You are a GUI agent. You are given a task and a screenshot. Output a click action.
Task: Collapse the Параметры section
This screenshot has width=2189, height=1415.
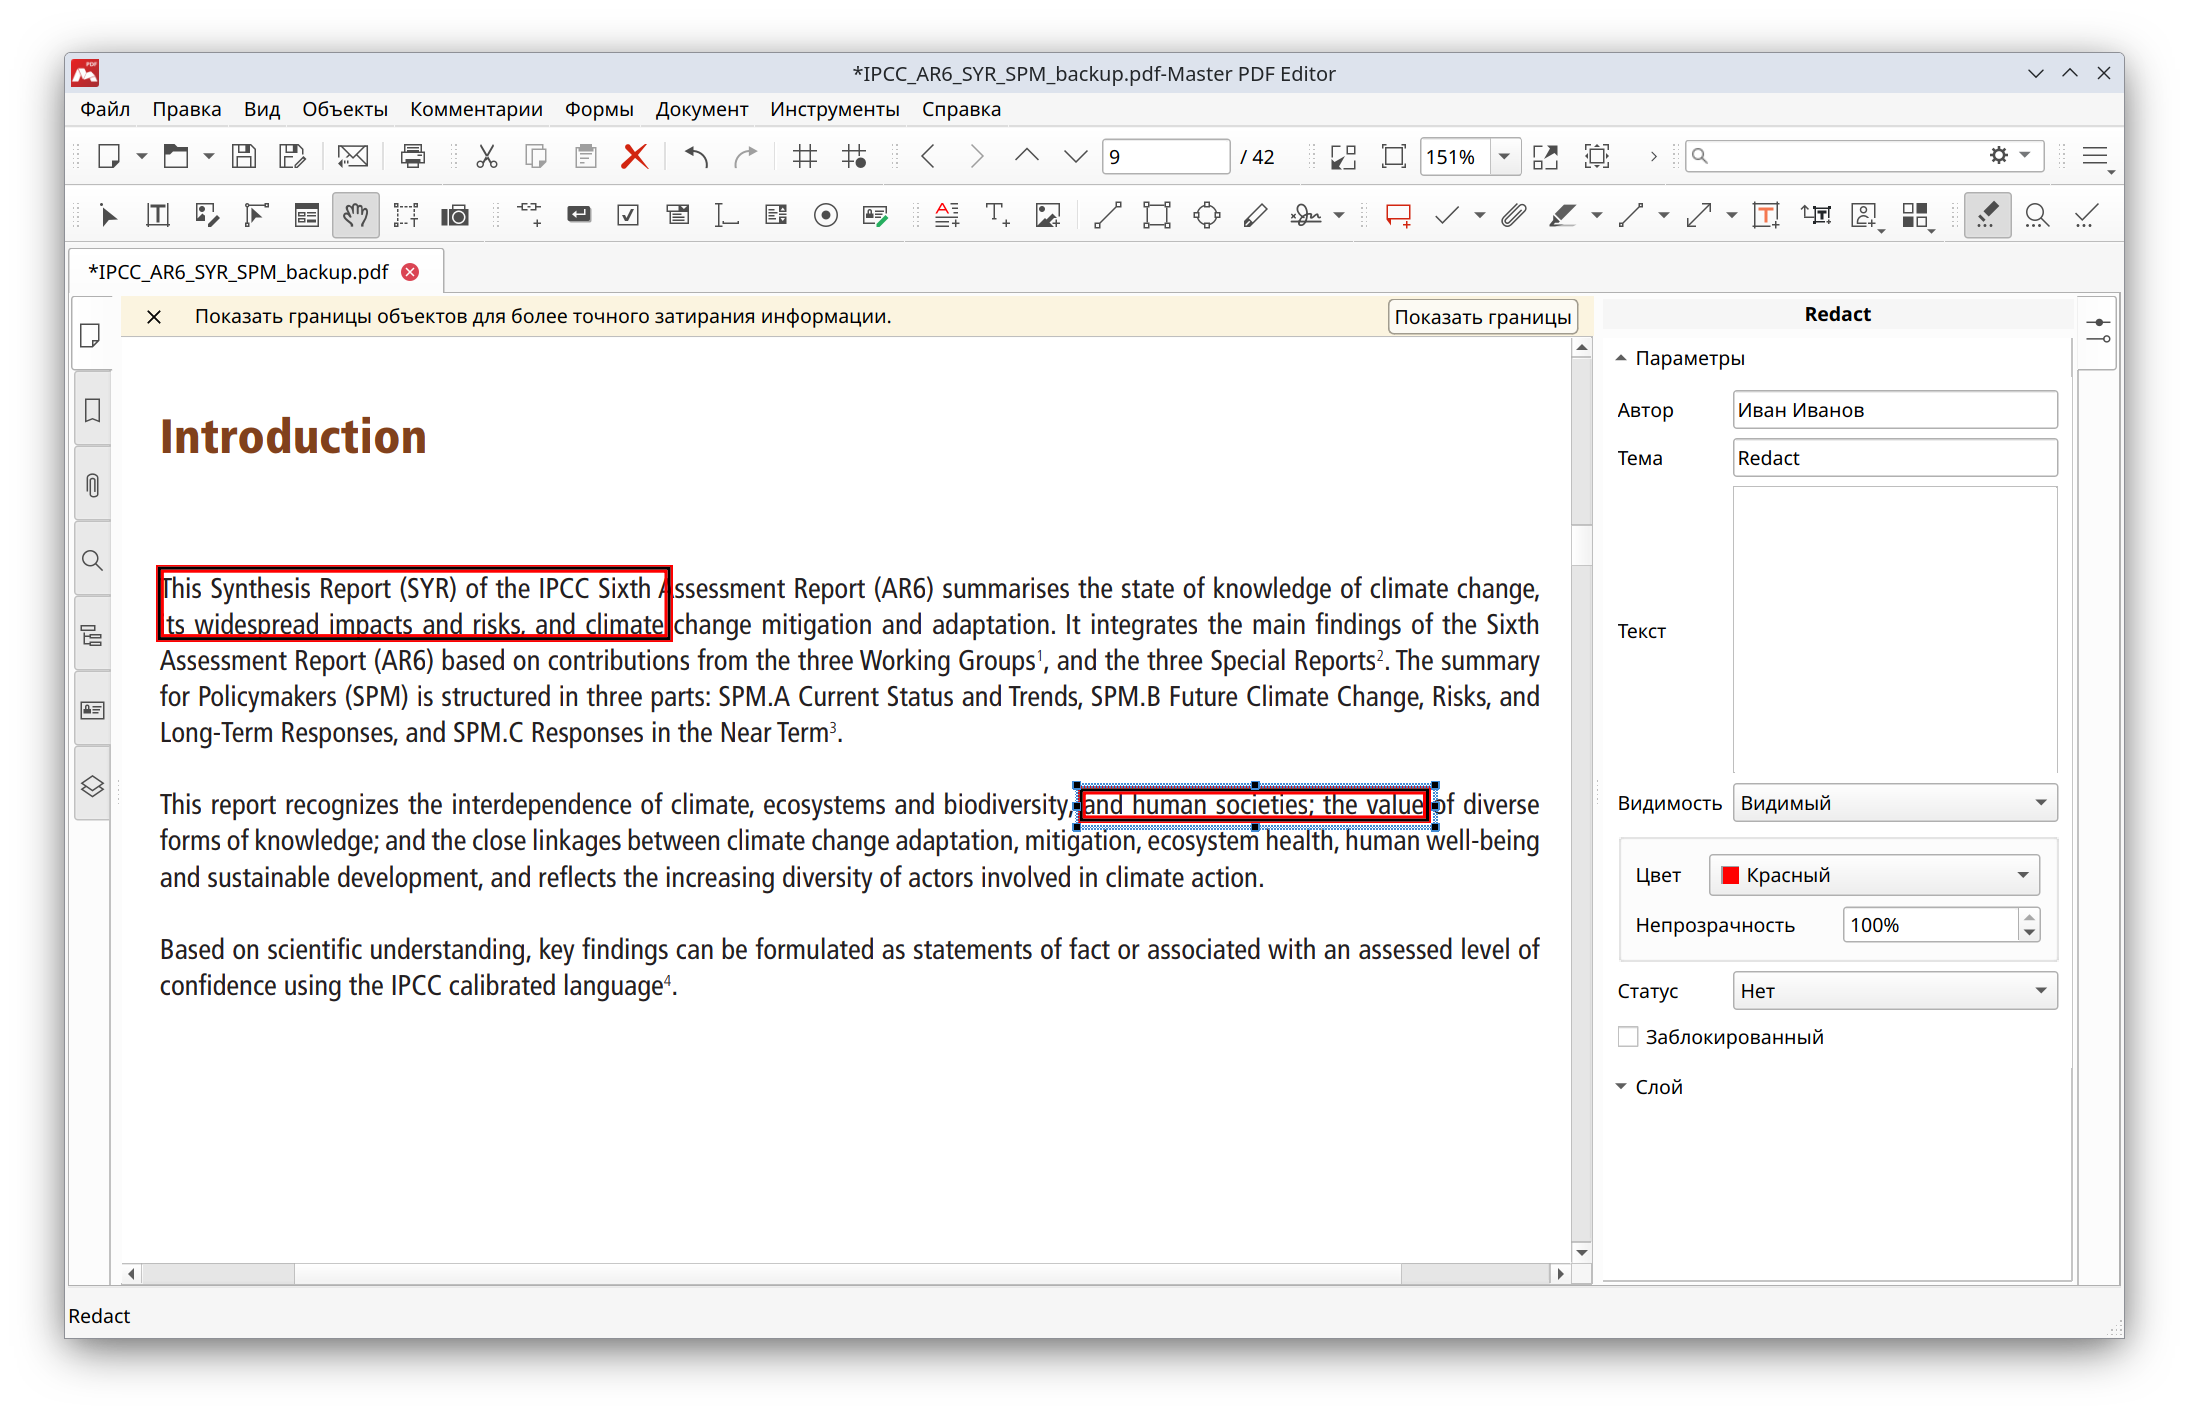pos(1621,358)
